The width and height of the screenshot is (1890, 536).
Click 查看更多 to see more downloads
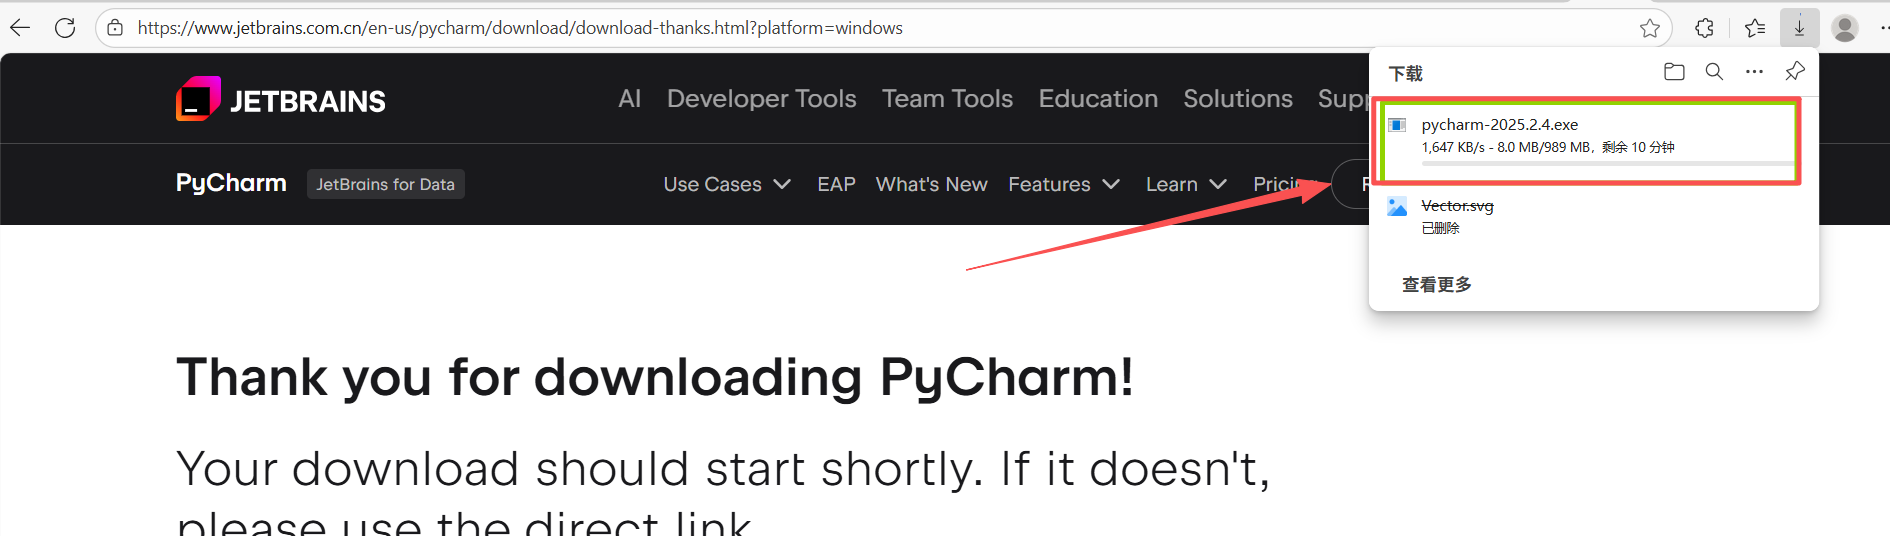click(1436, 285)
